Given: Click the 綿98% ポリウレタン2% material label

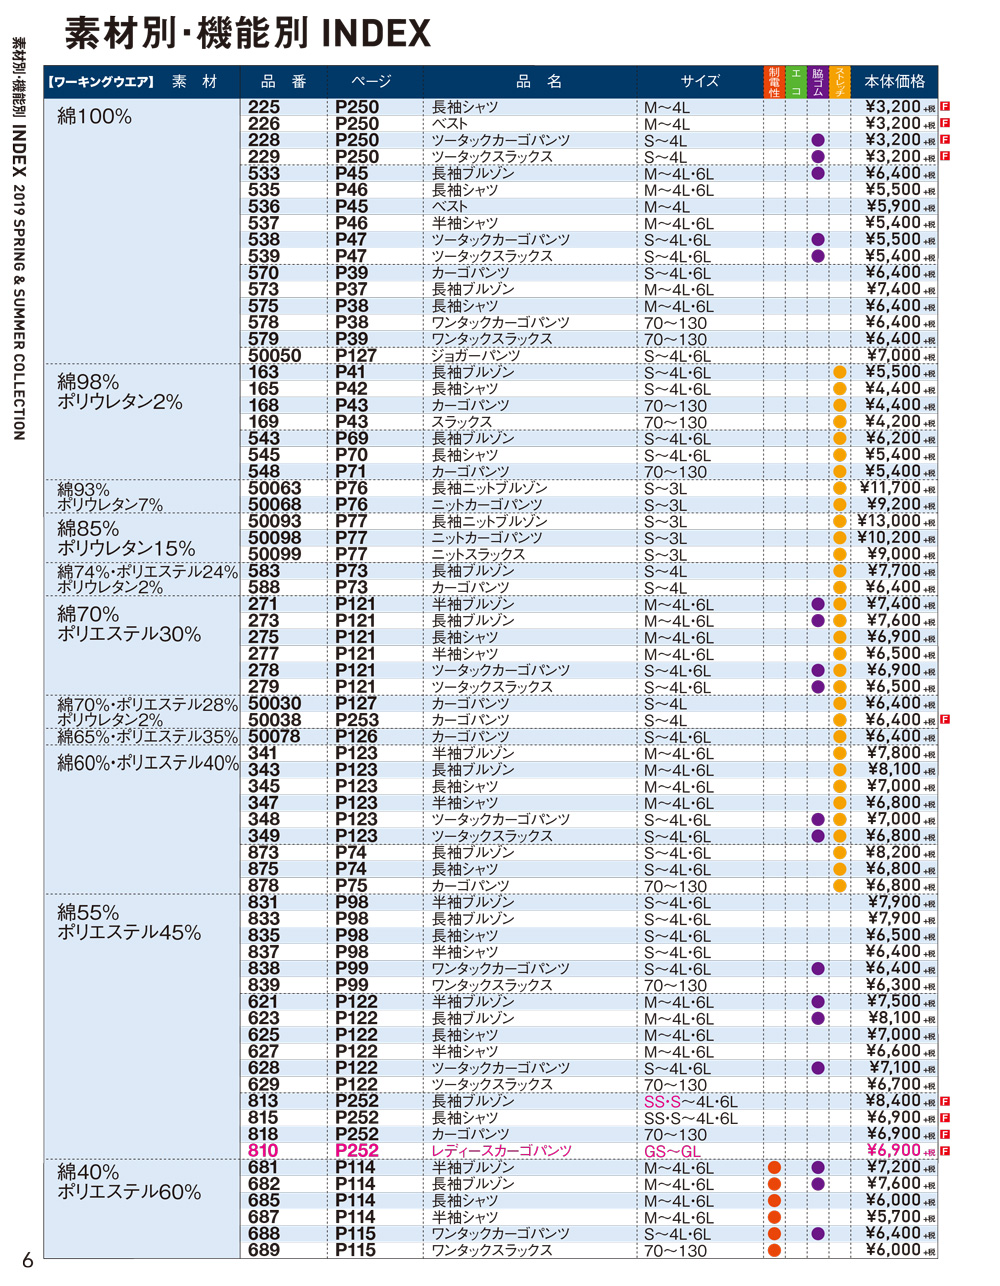Looking at the screenshot, I should click(x=120, y=392).
